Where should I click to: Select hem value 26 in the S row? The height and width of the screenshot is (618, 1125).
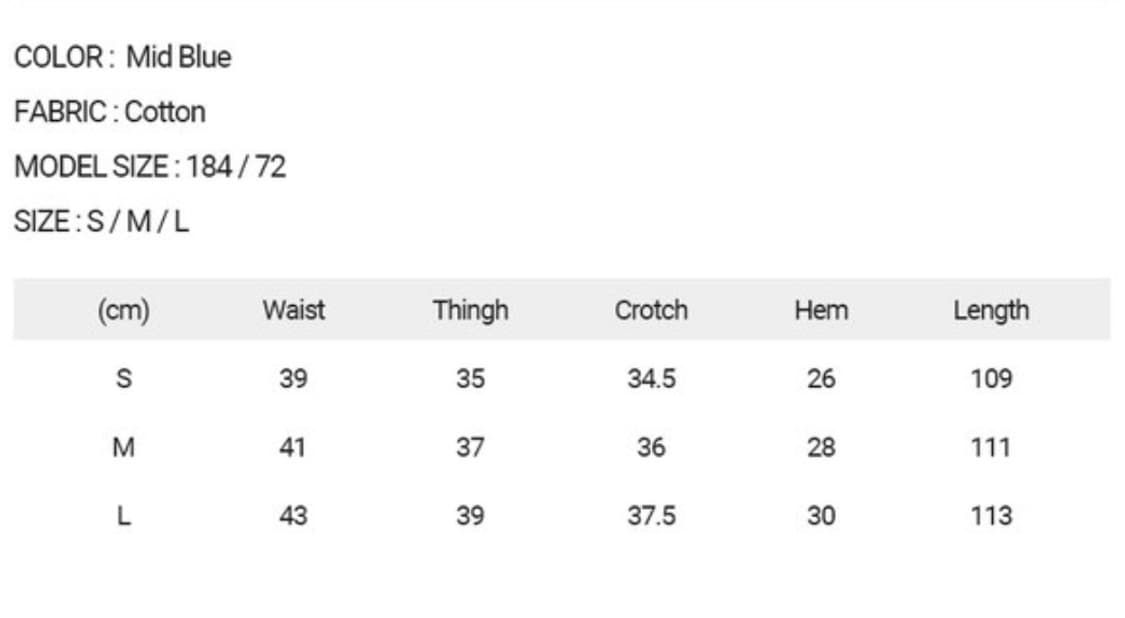pyautogui.click(x=820, y=379)
